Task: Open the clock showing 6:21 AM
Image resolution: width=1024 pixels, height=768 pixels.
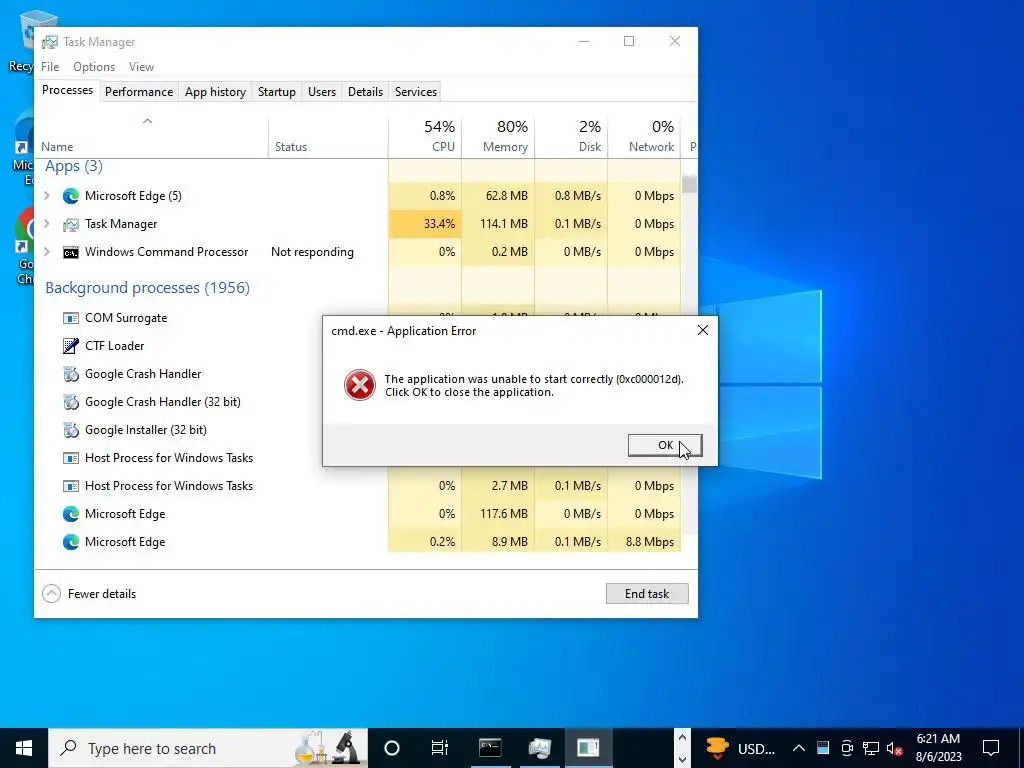Action: coord(938,748)
